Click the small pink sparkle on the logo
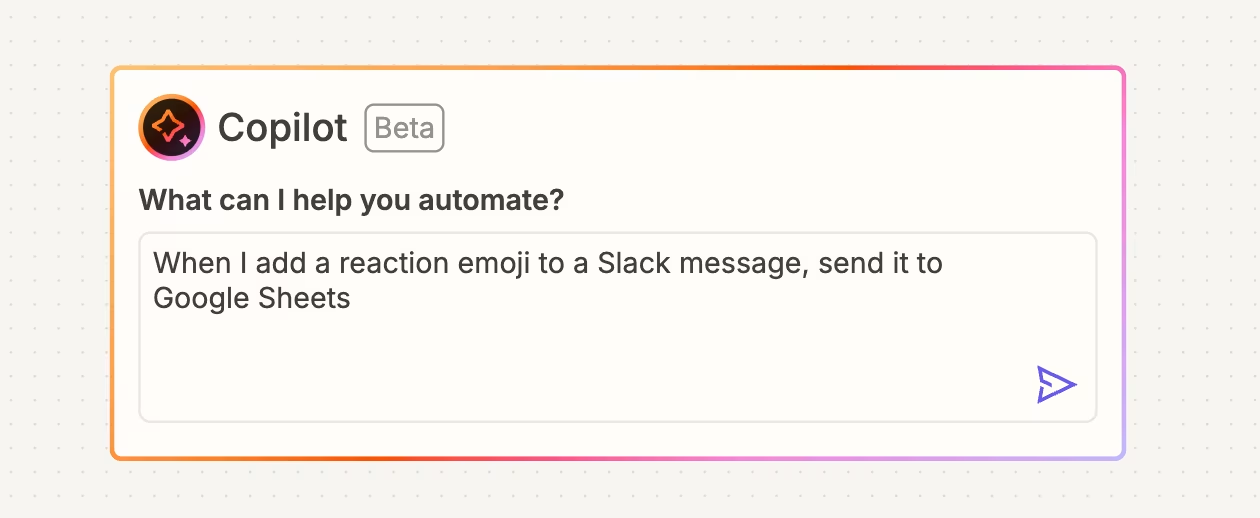 (185, 142)
